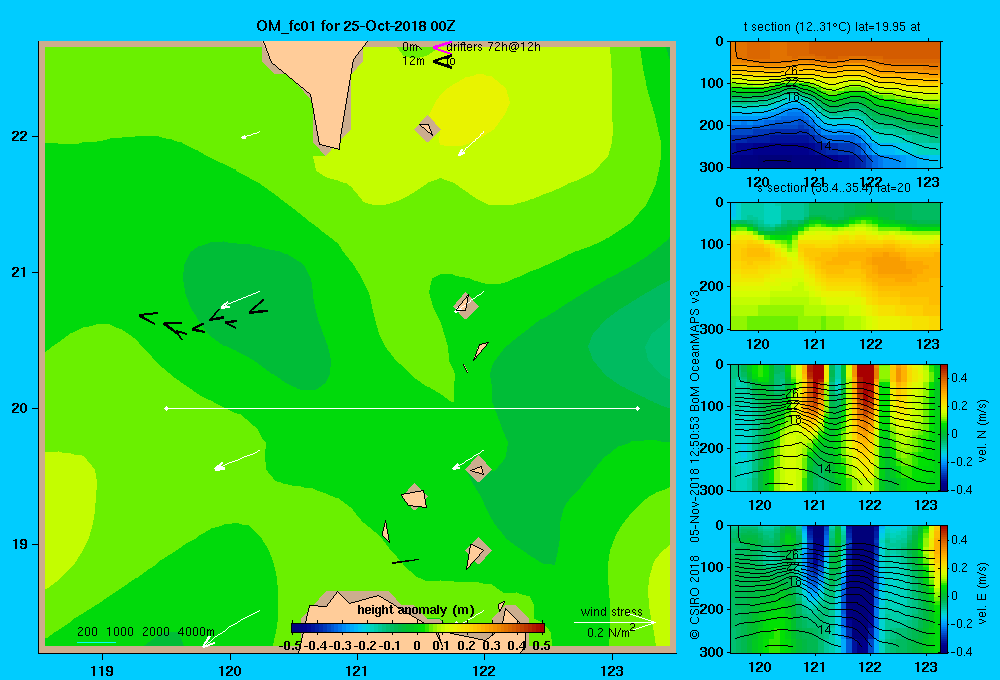Click the vel. N color scale bar
1000x680 pixels.
pos(944,427)
